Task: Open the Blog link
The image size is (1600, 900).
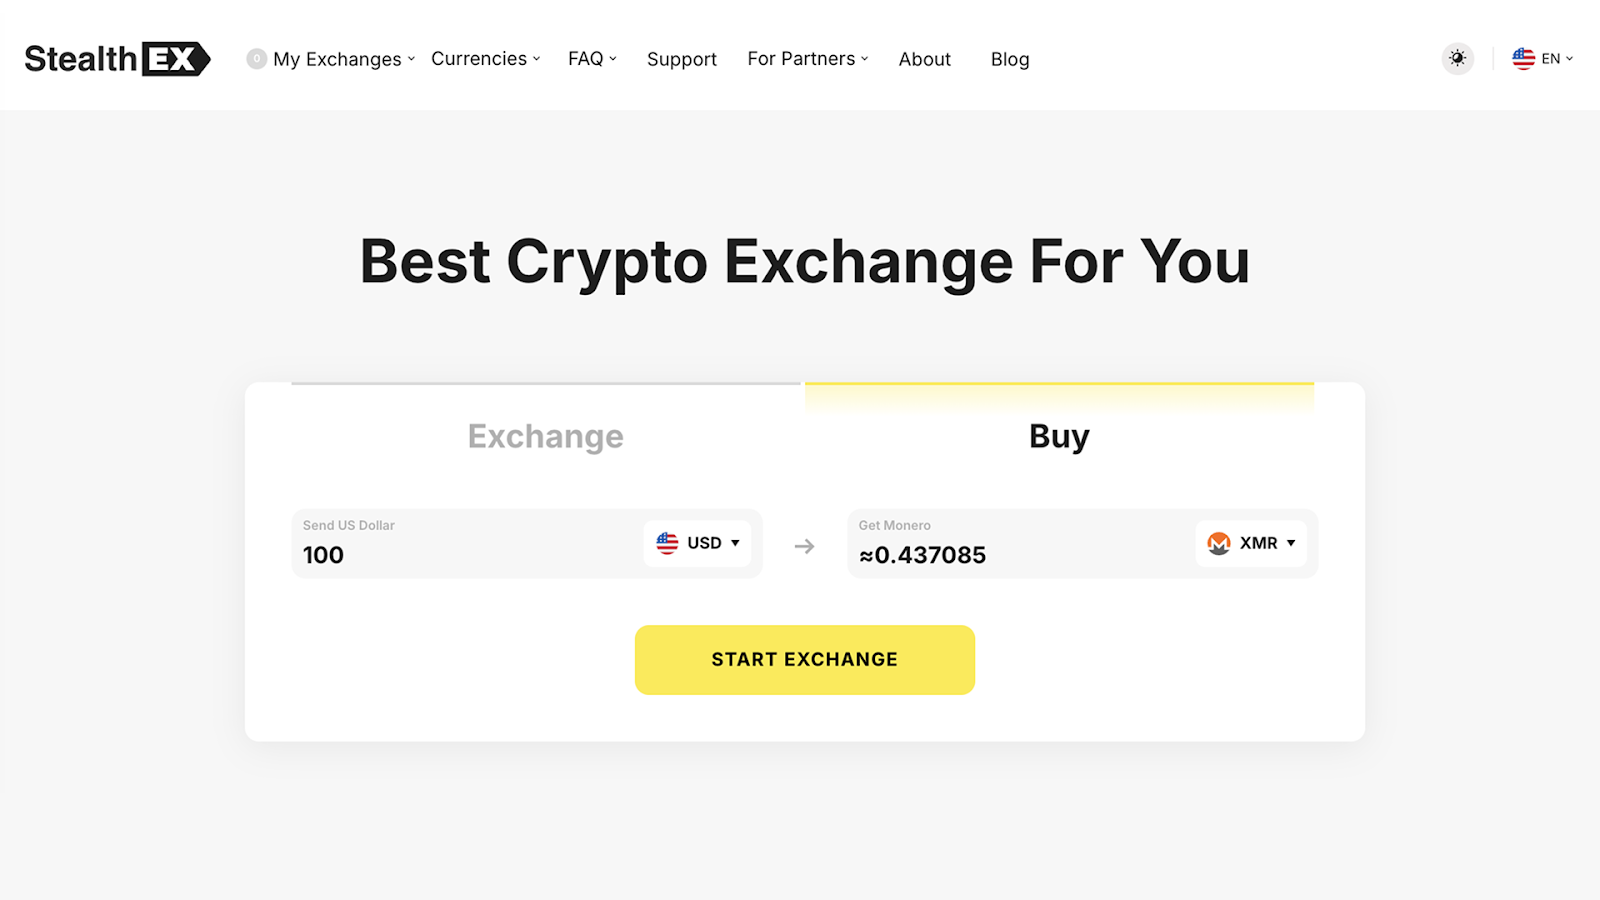Action: coord(1010,59)
